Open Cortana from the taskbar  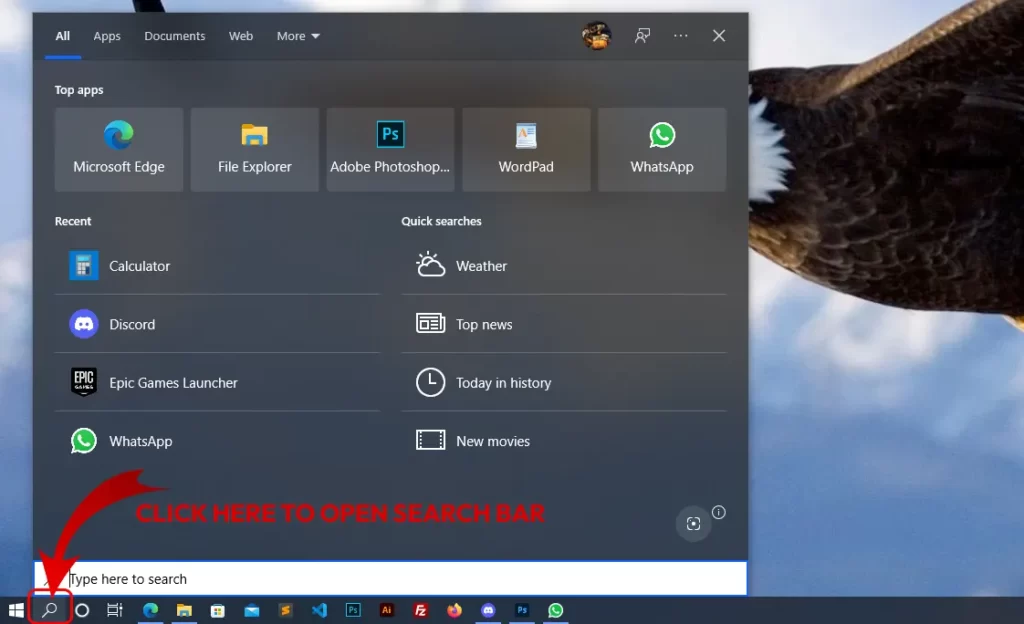pyautogui.click(x=82, y=610)
